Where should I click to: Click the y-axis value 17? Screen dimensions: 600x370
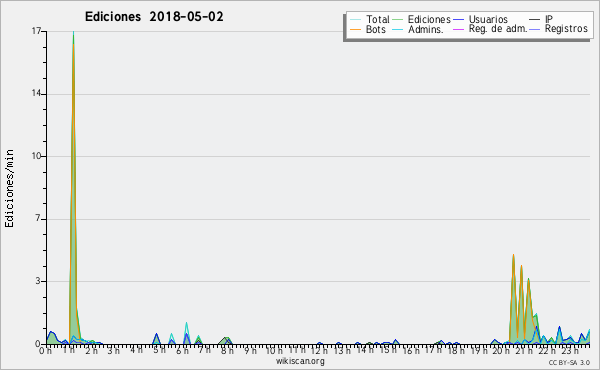point(36,31)
